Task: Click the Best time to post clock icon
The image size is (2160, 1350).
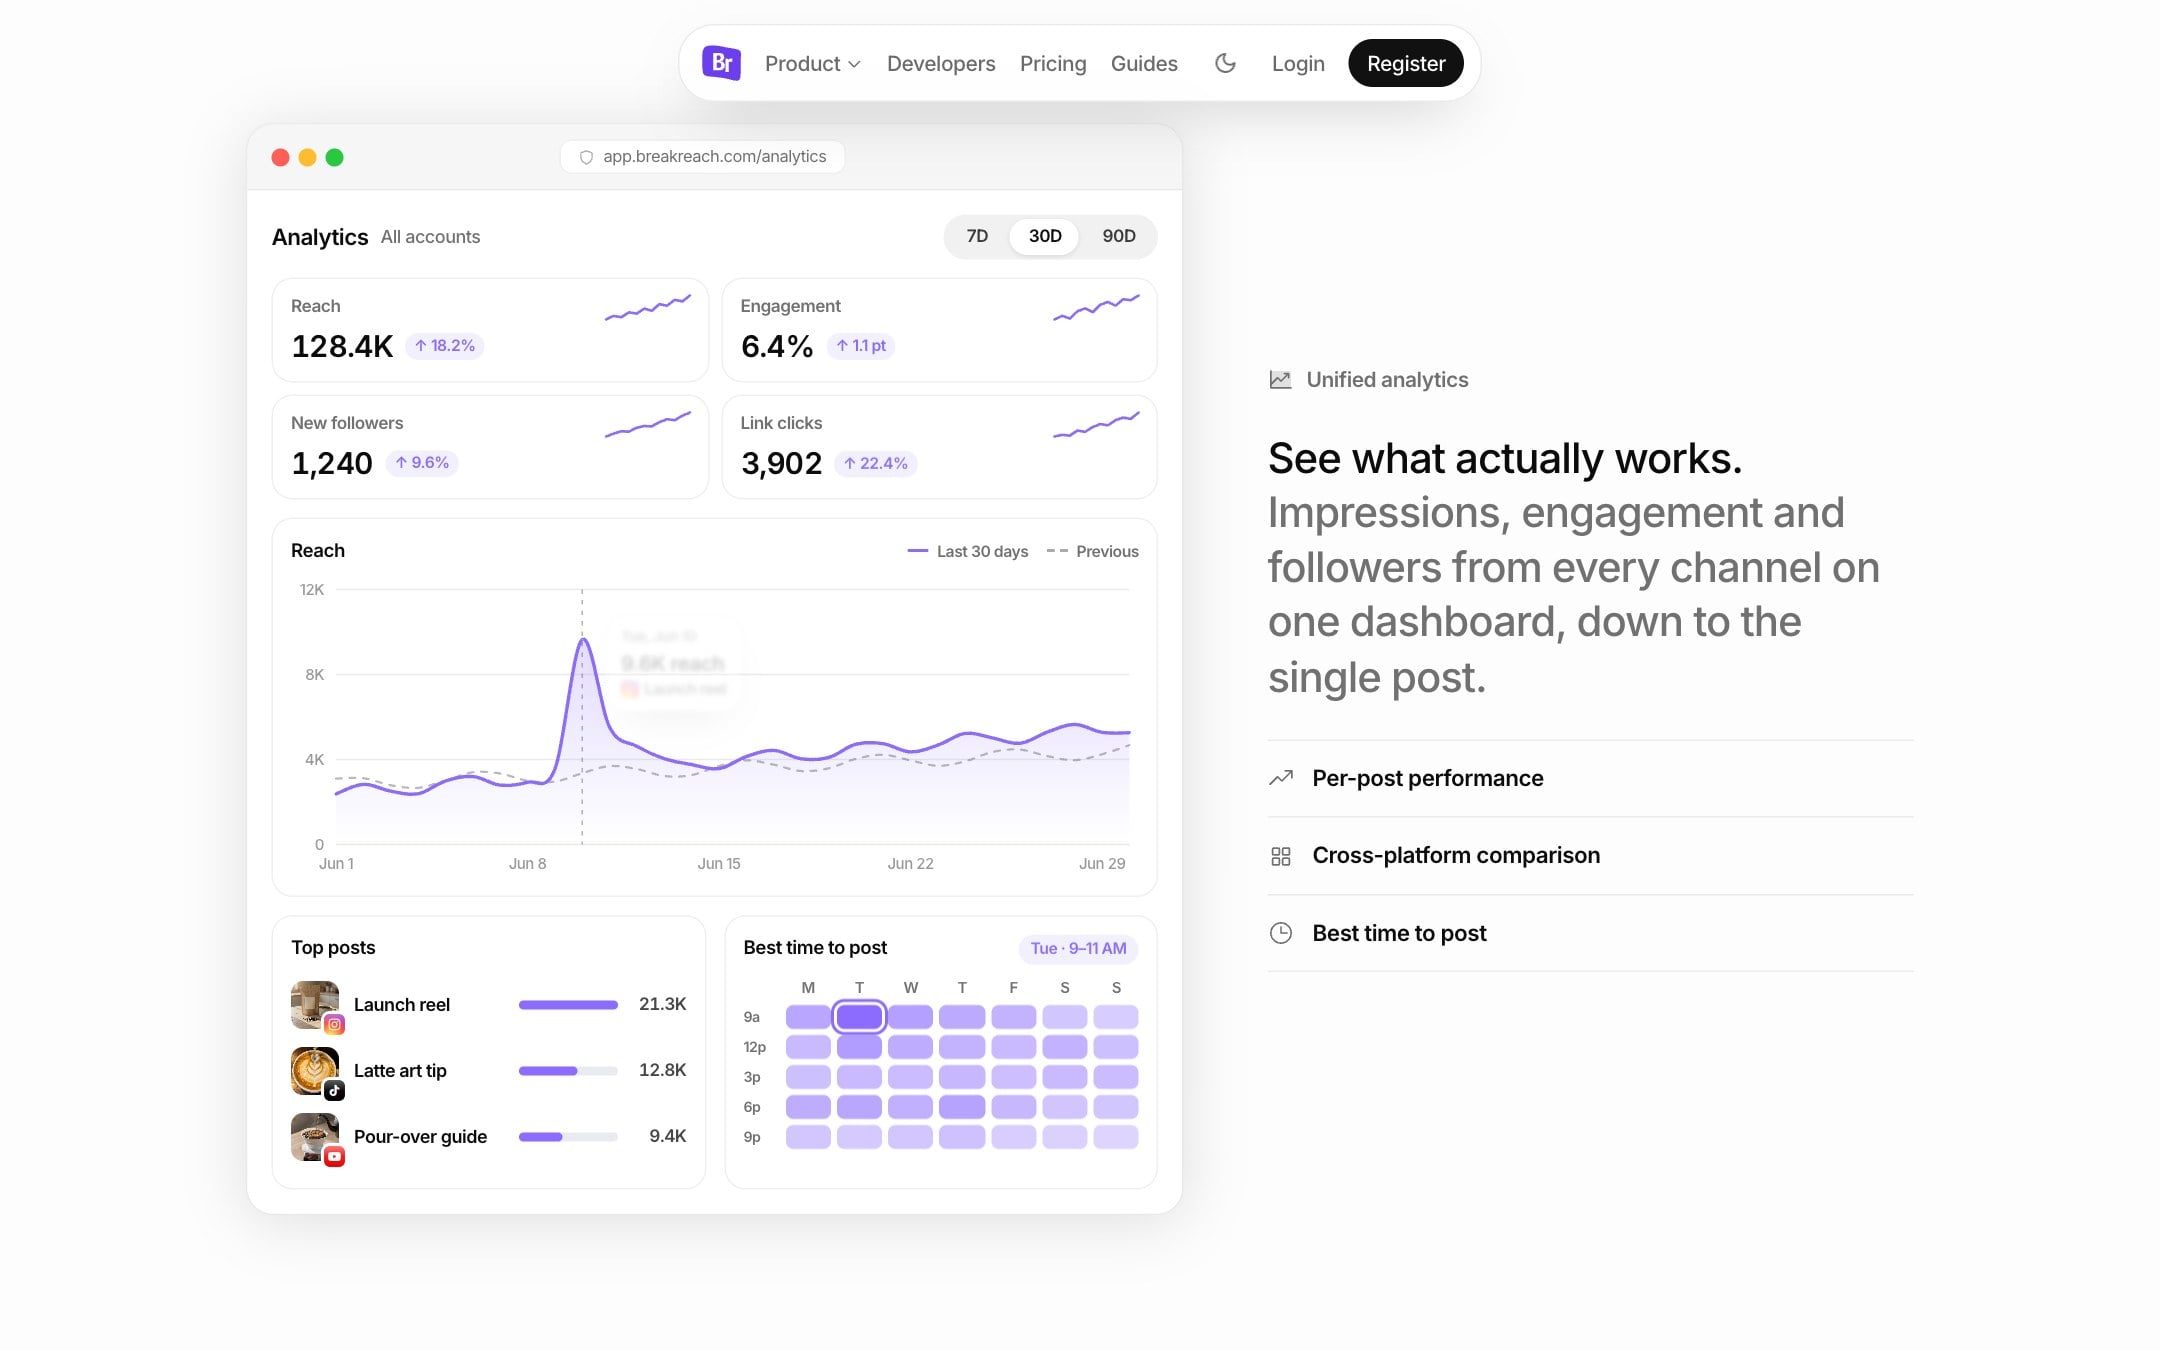Action: point(1281,933)
